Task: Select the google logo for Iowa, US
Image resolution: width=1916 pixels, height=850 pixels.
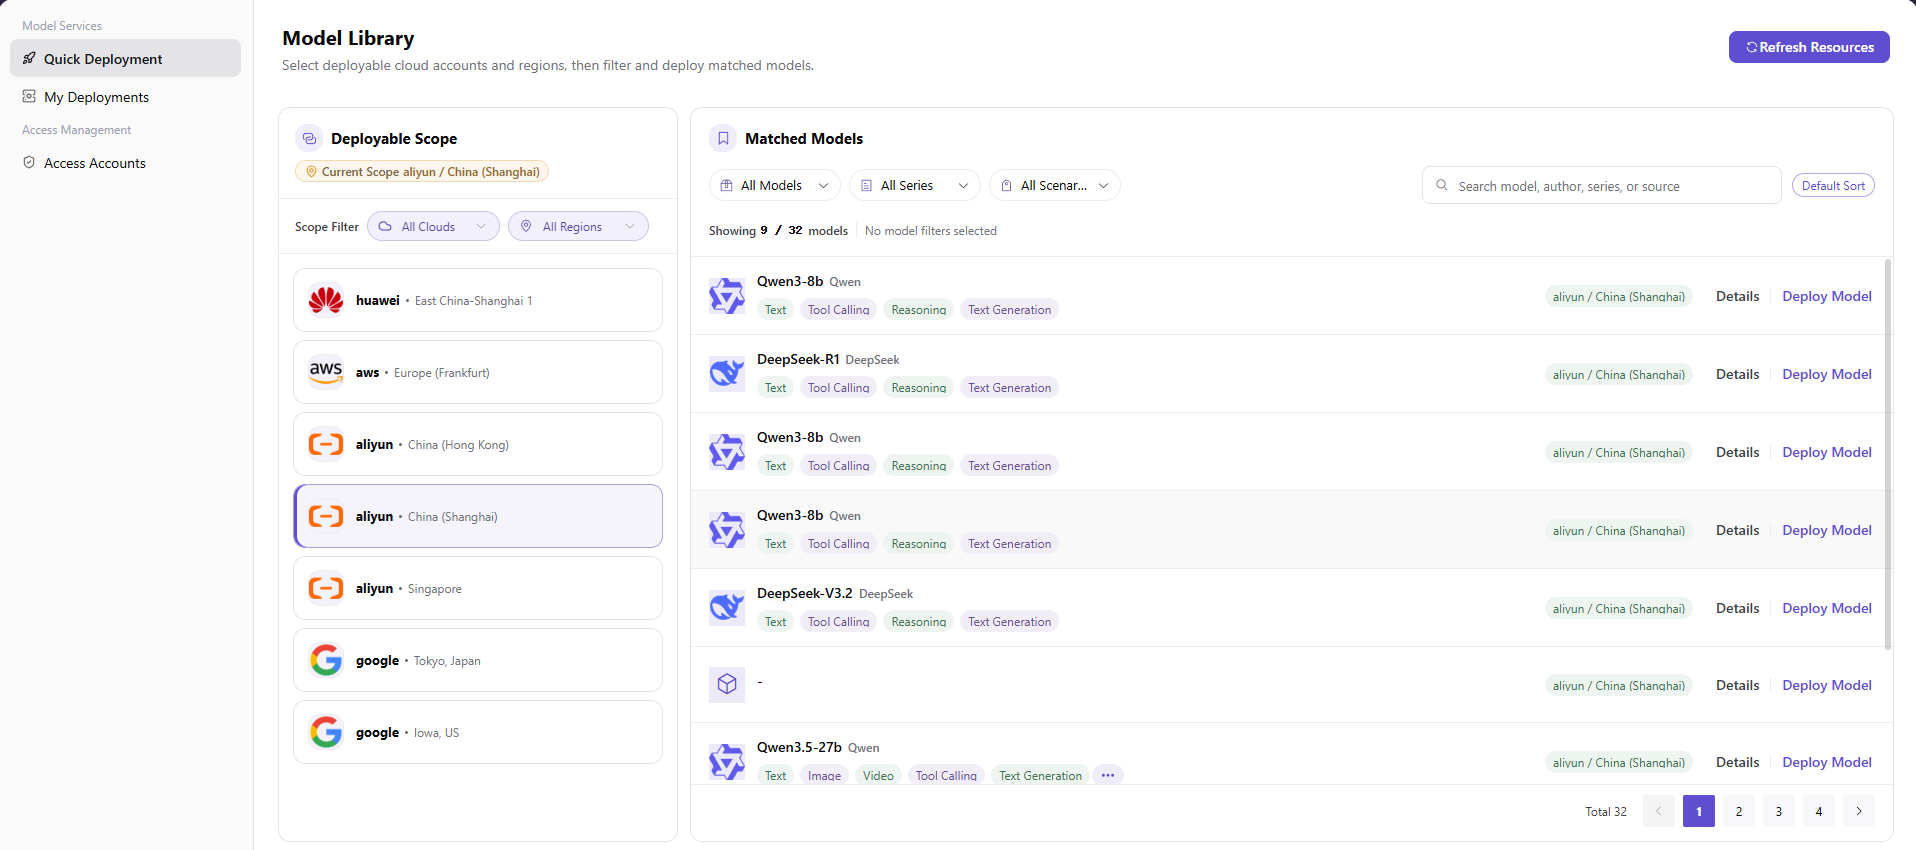Action: [326, 732]
